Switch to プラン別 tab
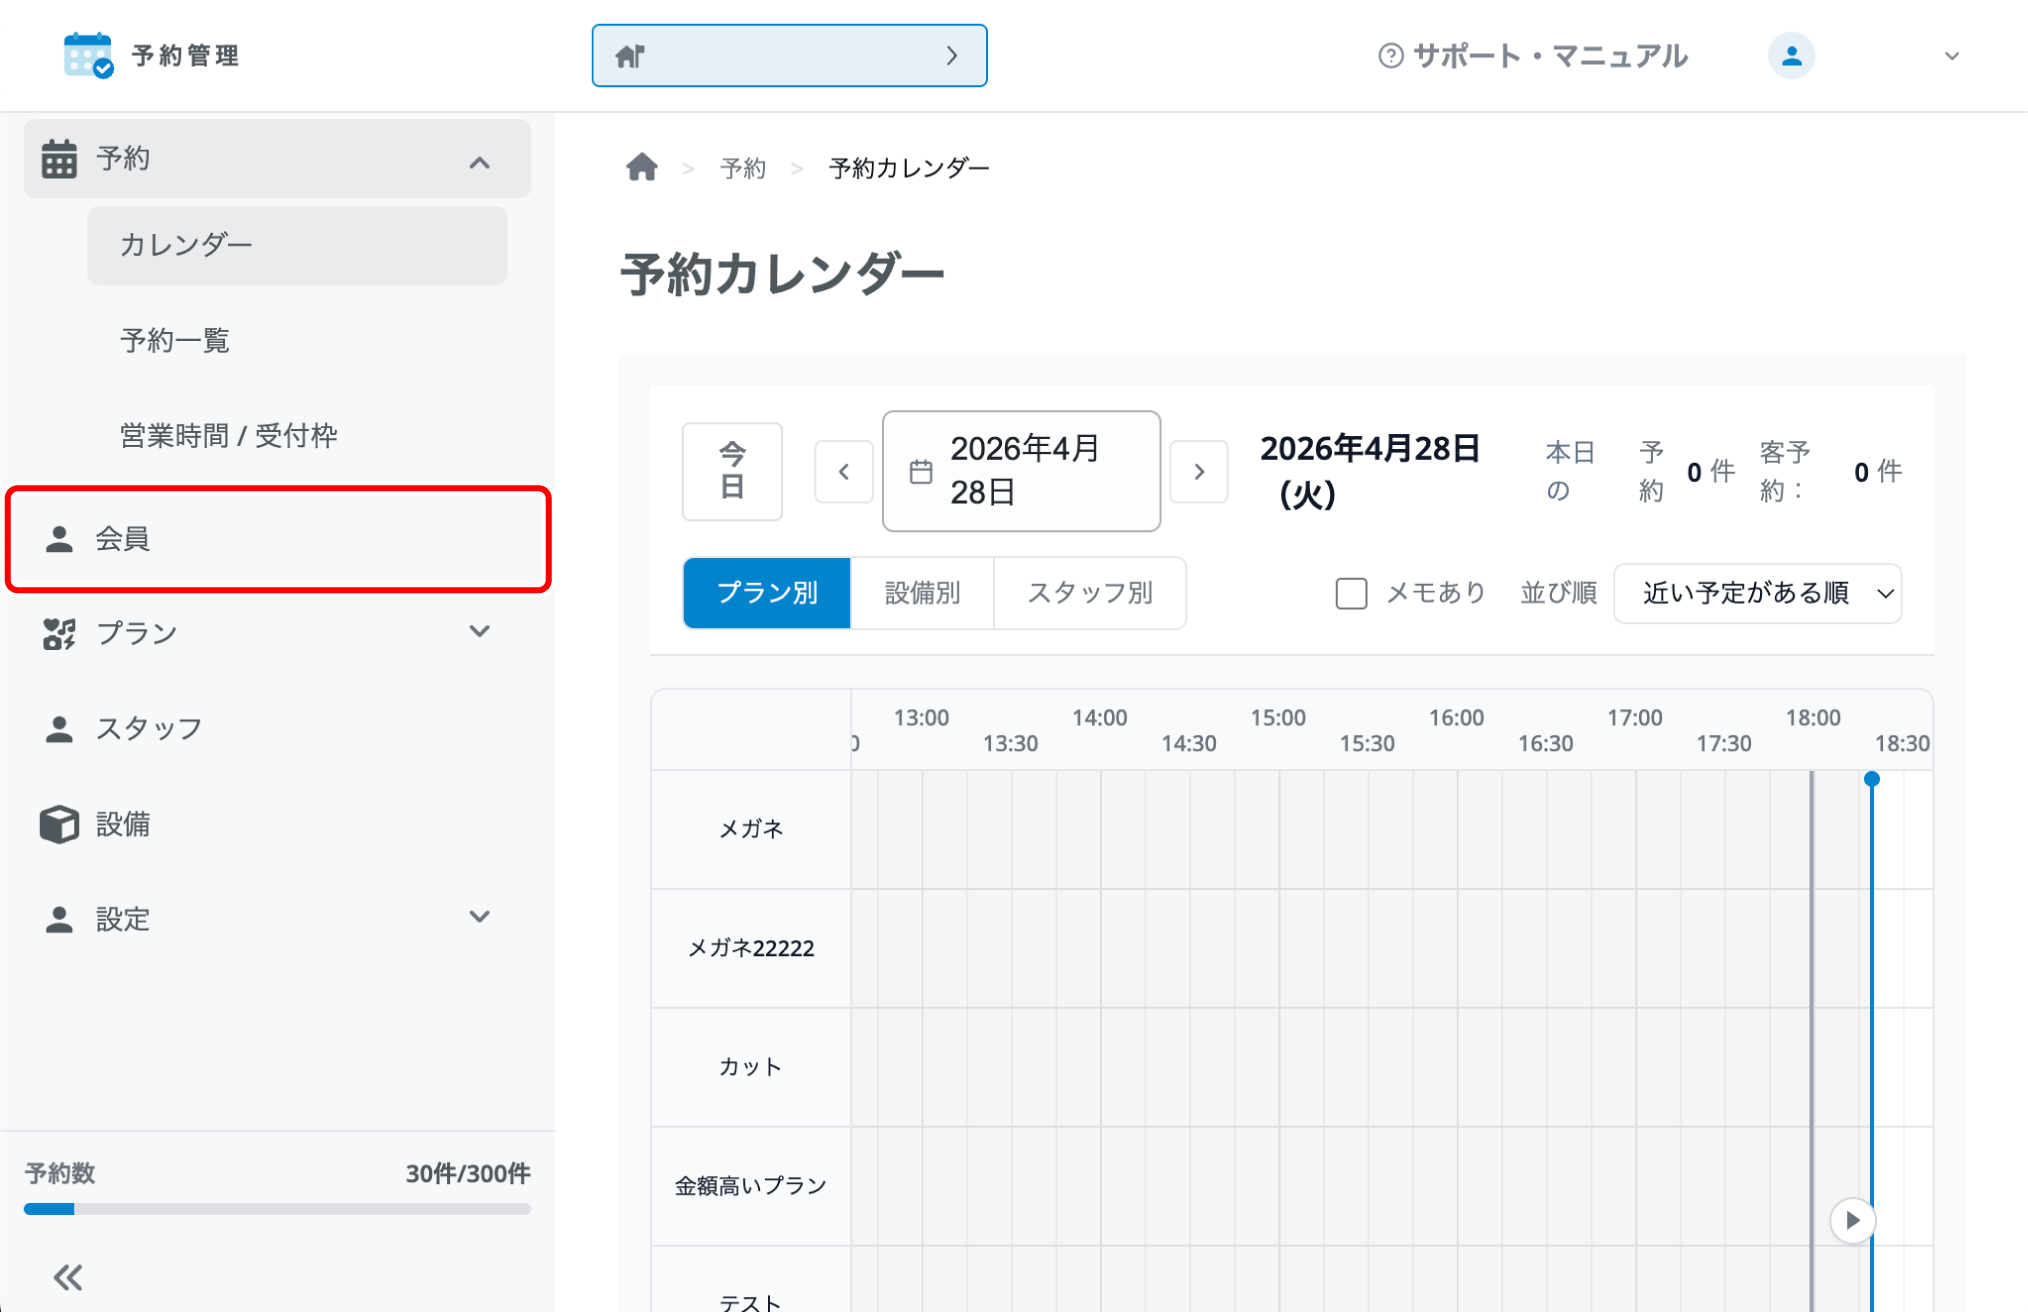 pyautogui.click(x=767, y=593)
